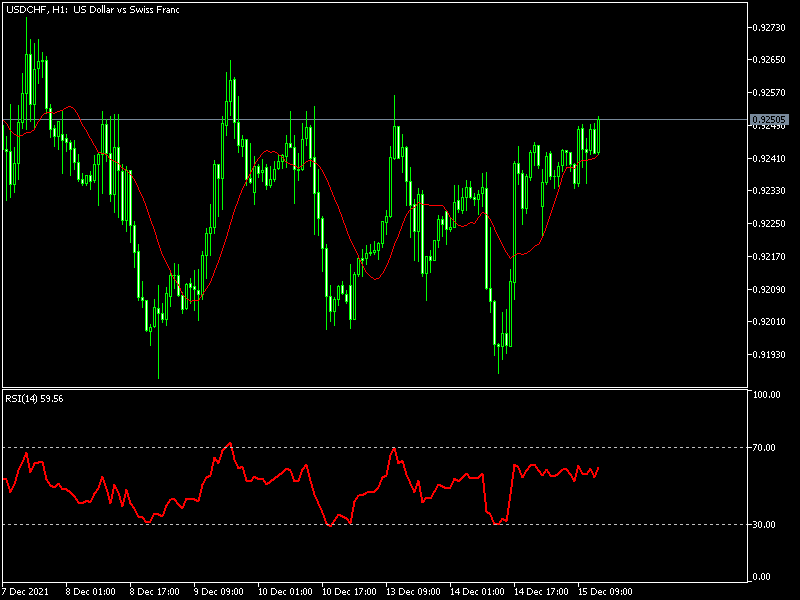The width and height of the screenshot is (800, 600).
Task: Click the 14 Dec 17:00 time label
Action: [x=541, y=592]
